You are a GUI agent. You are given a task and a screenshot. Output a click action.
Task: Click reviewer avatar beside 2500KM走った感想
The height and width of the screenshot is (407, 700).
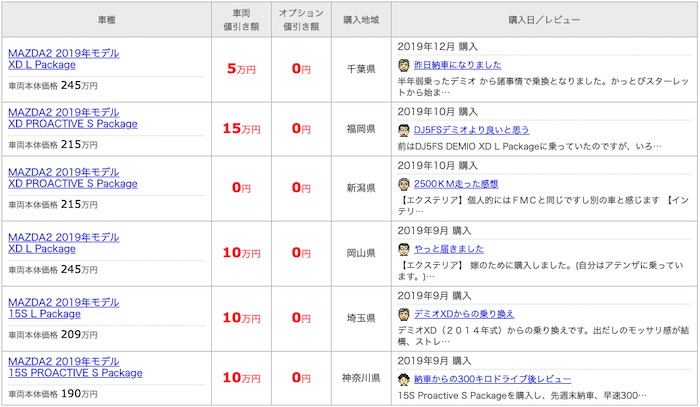(x=404, y=184)
